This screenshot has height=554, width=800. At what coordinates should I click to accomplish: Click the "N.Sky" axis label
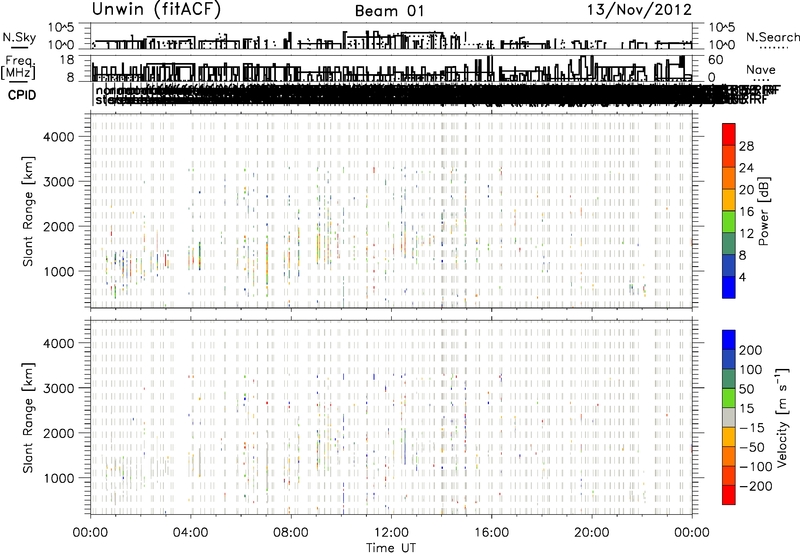19,38
